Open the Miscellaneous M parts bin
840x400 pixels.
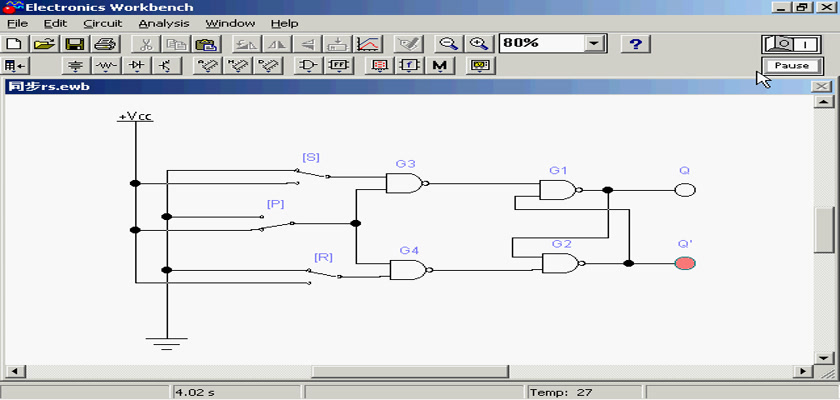pyautogui.click(x=439, y=66)
